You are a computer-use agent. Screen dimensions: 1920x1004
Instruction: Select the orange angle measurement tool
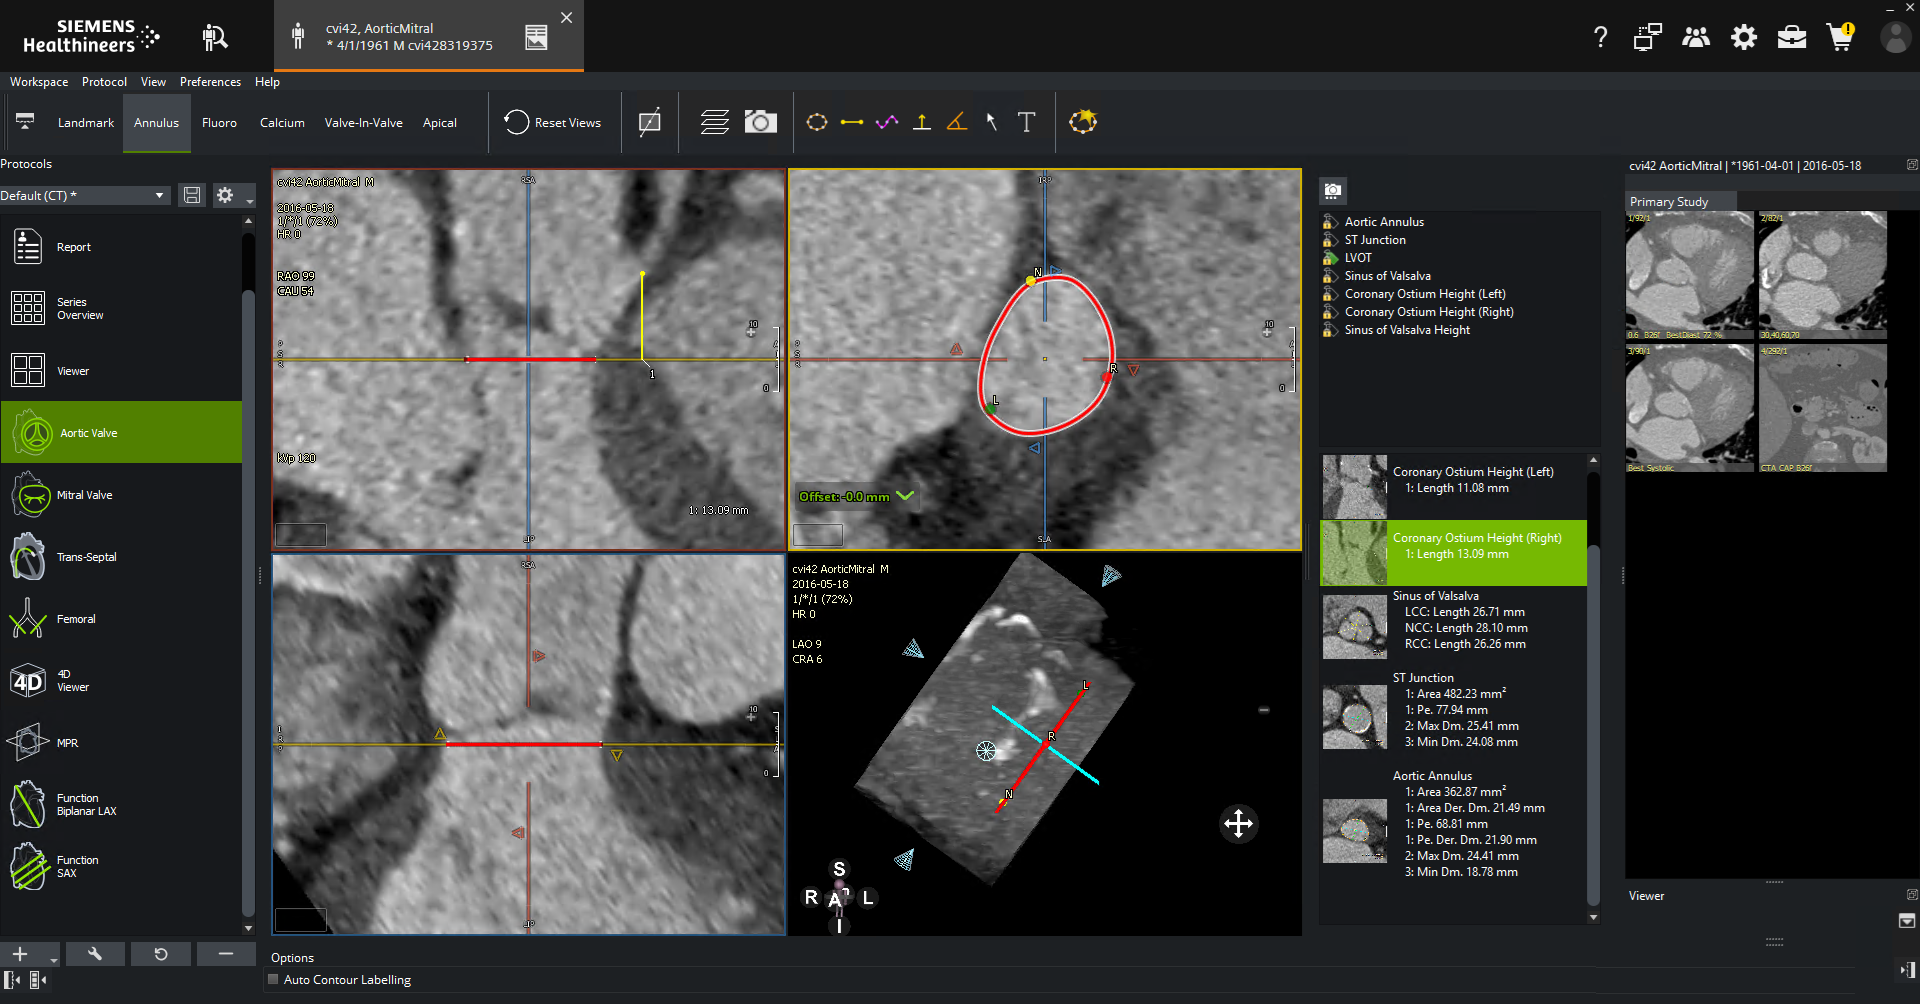[957, 122]
